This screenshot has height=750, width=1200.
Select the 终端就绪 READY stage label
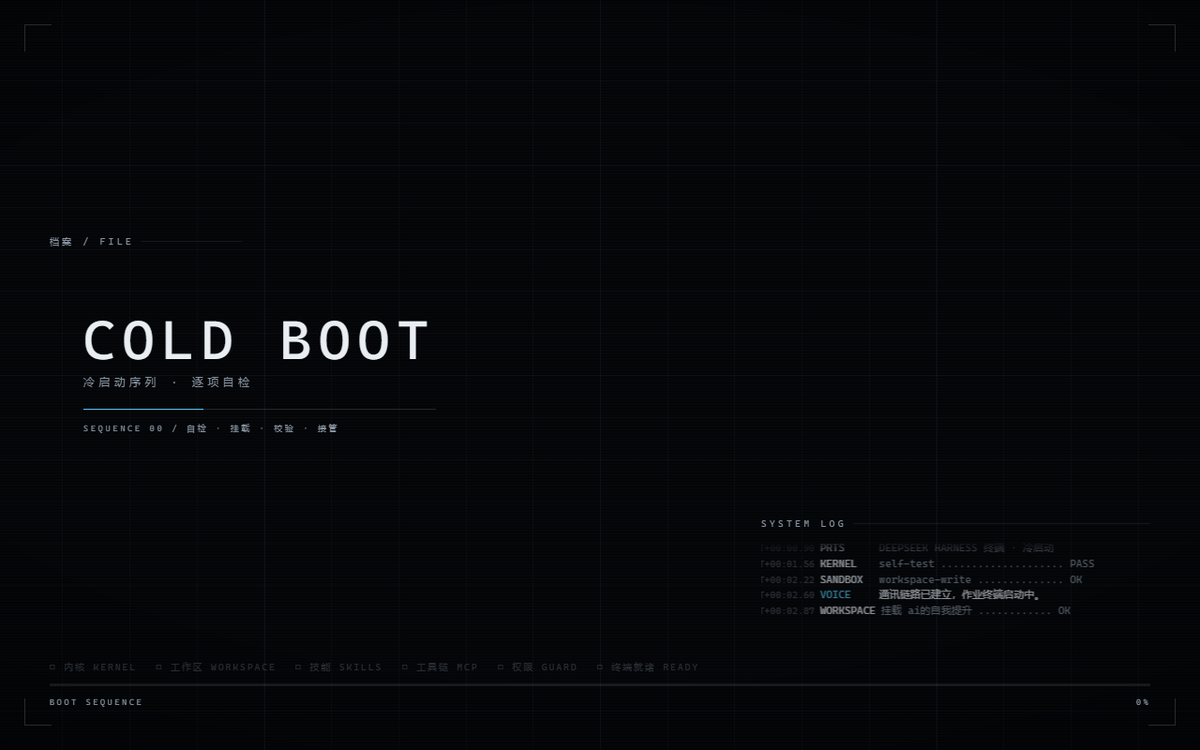coord(655,667)
